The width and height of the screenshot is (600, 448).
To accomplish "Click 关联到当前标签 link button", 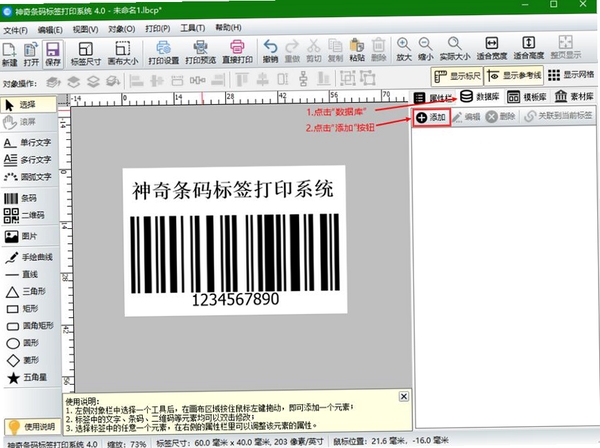I will [558, 116].
